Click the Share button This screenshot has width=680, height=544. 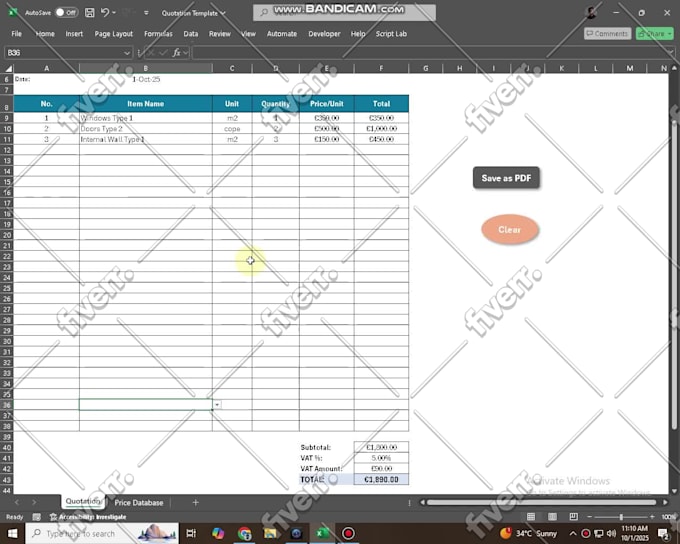[654, 33]
